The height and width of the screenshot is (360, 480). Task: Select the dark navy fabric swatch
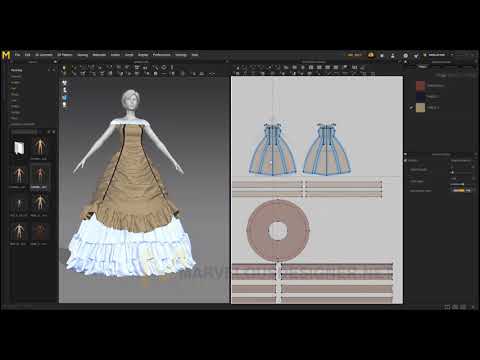click(x=421, y=97)
